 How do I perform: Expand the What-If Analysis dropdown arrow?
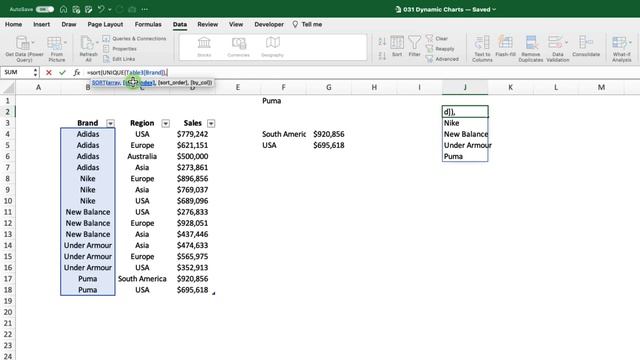tap(631, 42)
